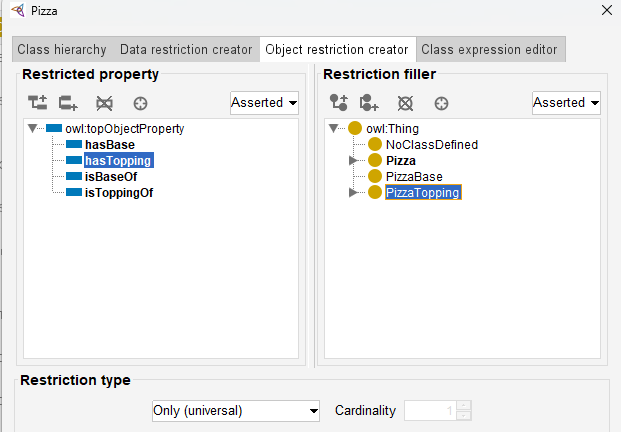Select Object restriction creator tab
The width and height of the screenshot is (621, 432).
pyautogui.click(x=337, y=49)
